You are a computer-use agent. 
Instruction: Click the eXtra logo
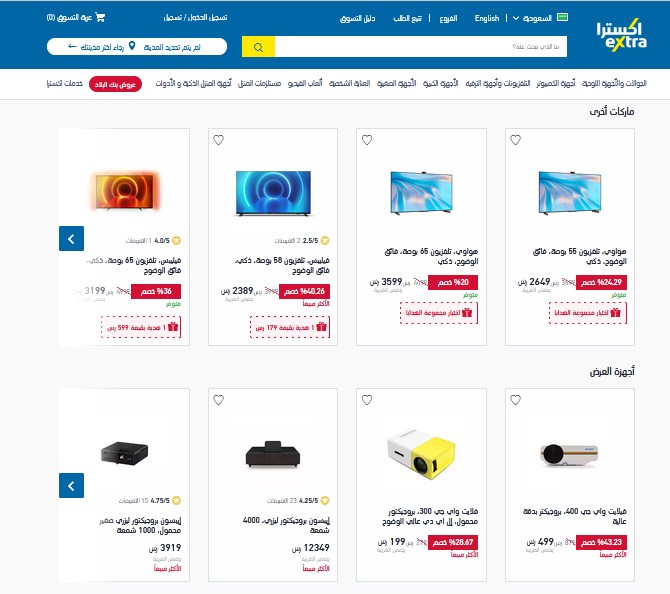coord(621,35)
